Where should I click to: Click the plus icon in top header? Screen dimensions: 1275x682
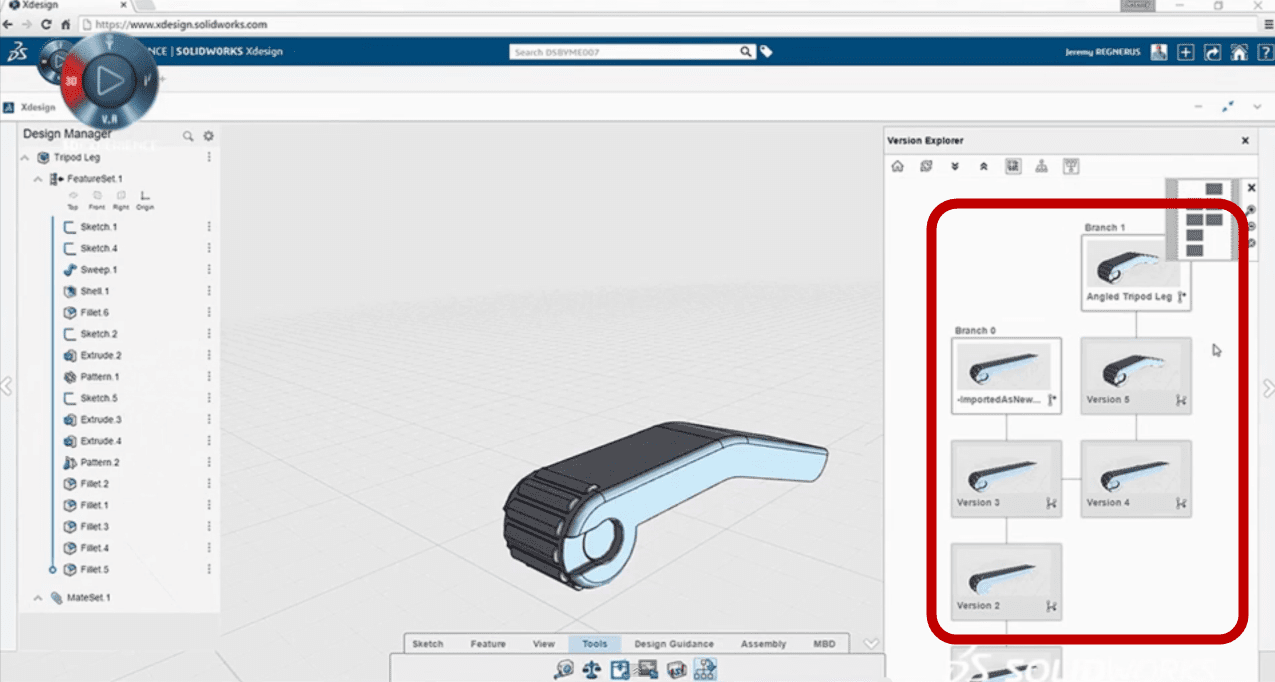(1185, 53)
